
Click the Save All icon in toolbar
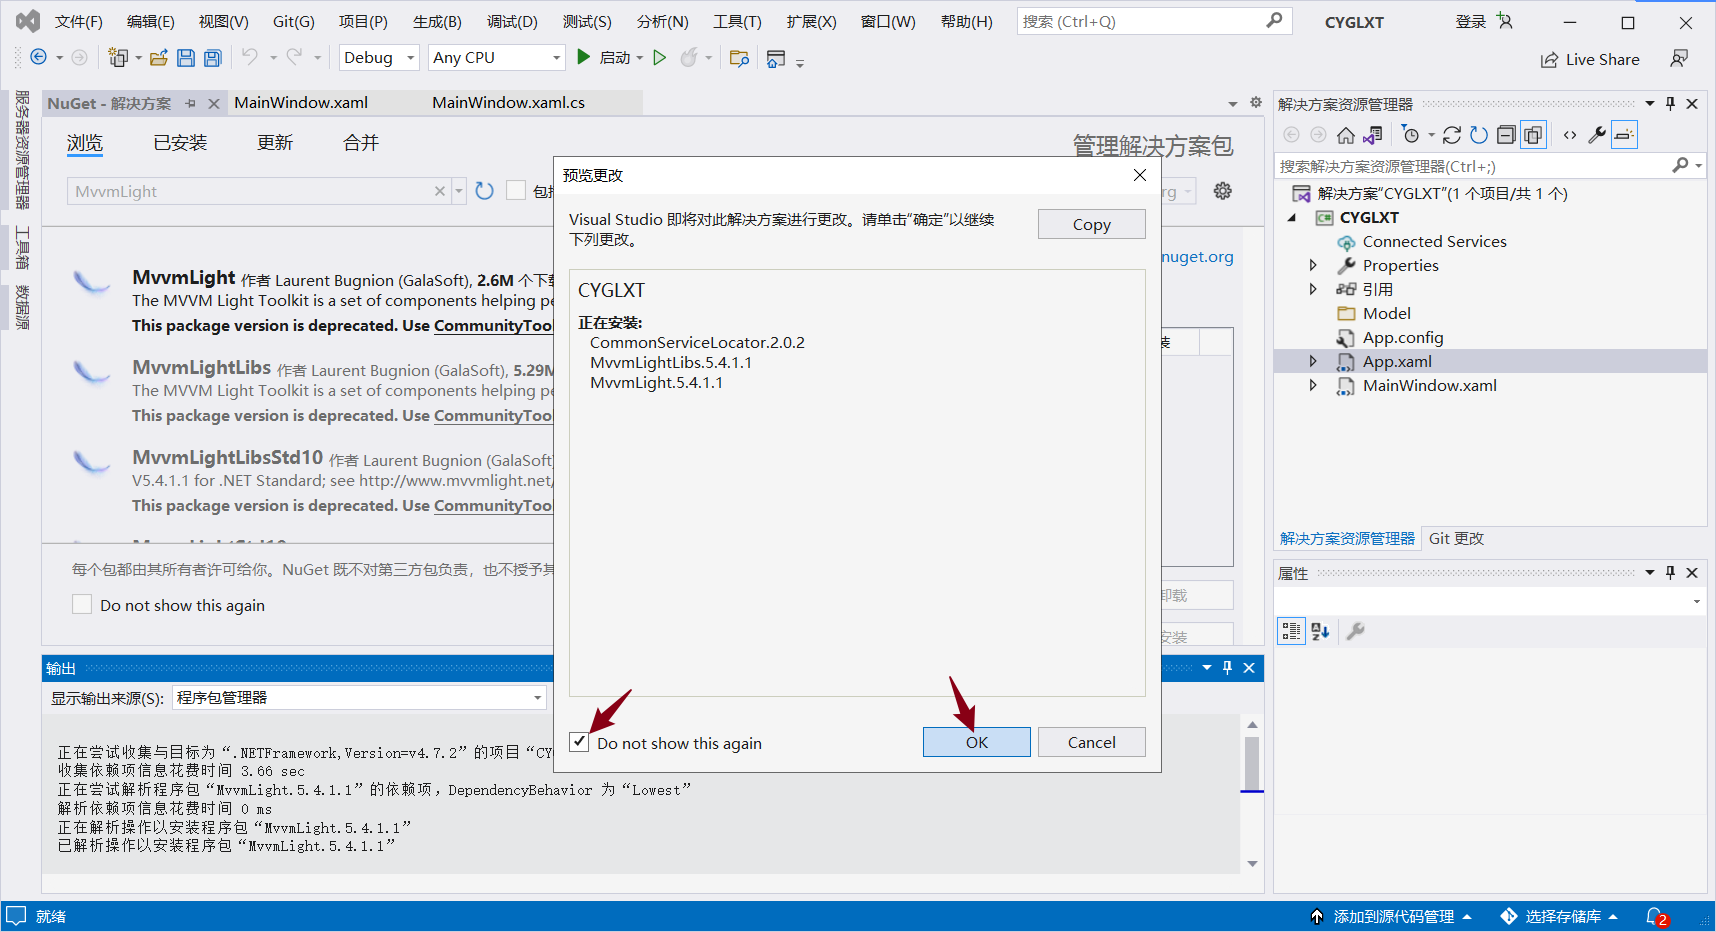point(213,58)
